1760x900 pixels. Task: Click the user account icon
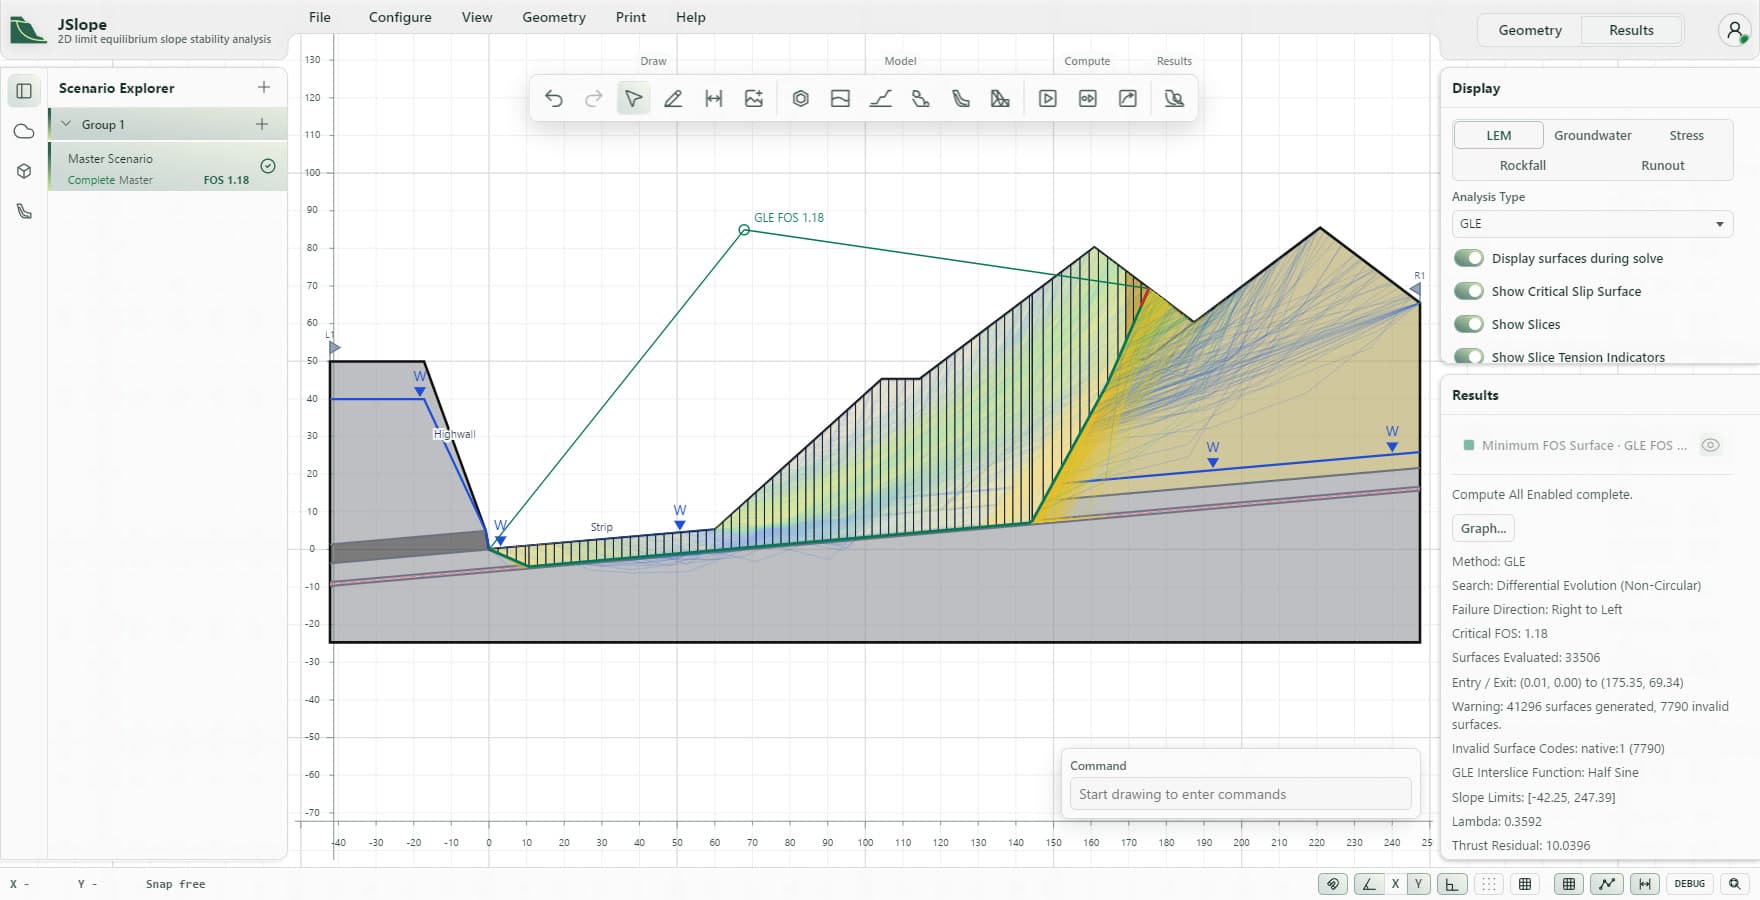[1734, 30]
